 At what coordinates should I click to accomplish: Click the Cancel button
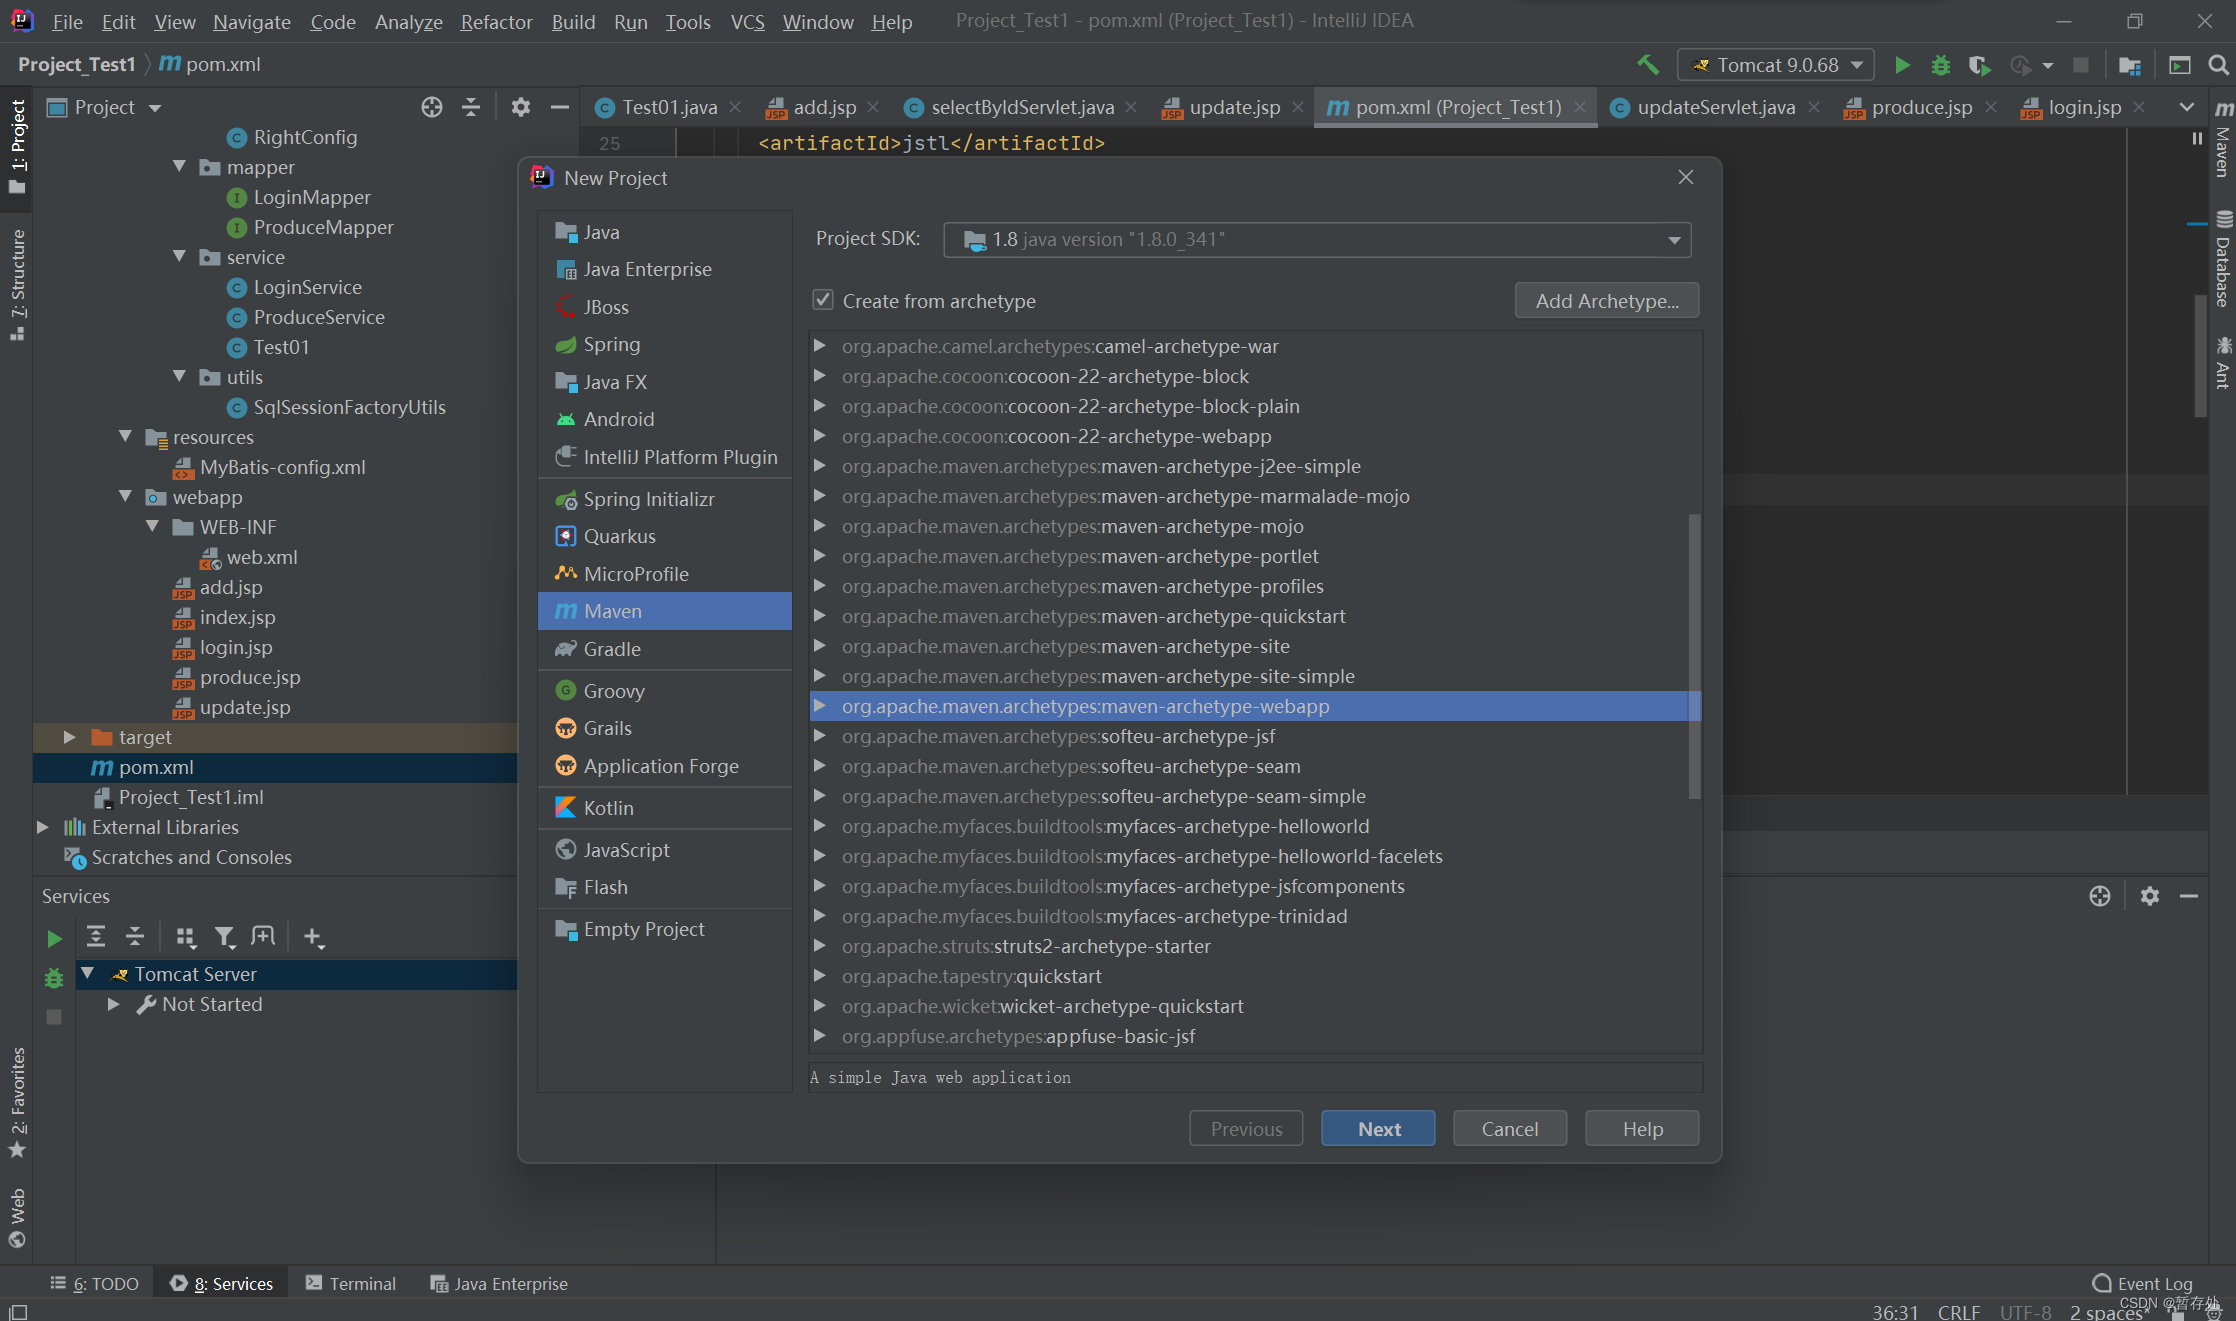tap(1510, 1128)
